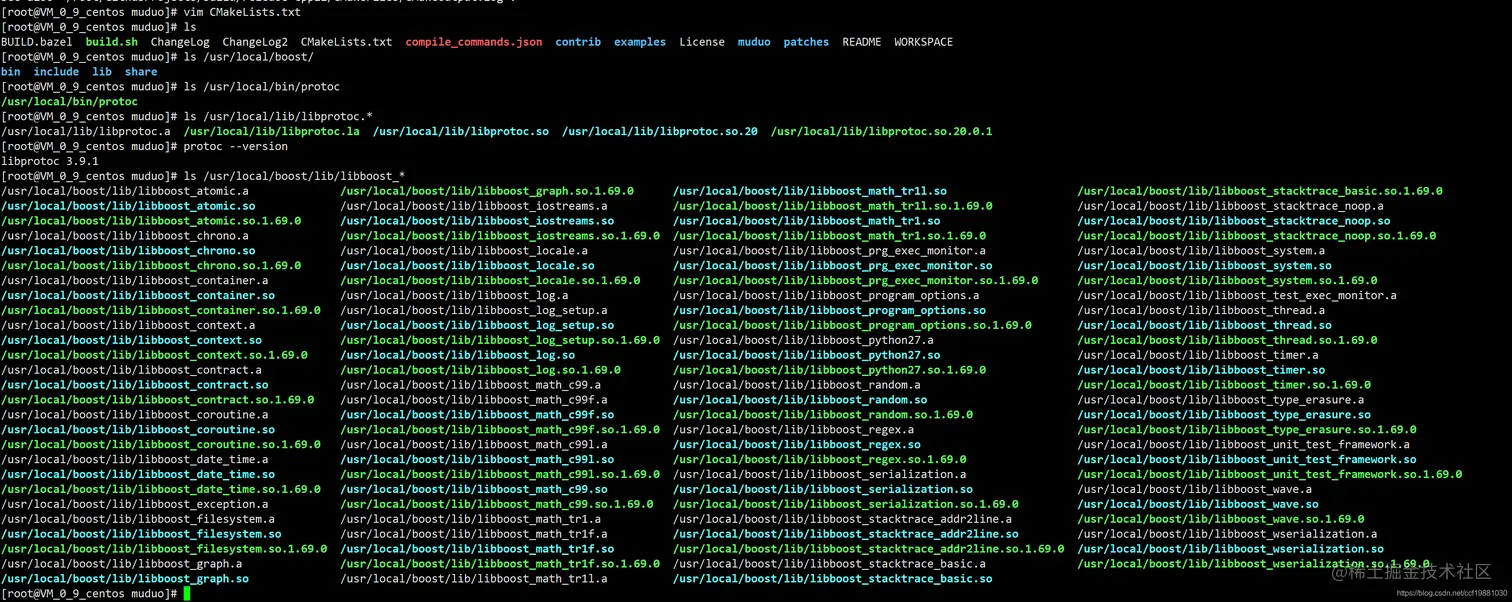Click /usr/local/lib/libprotoc.la
The width and height of the screenshot is (1512, 602).
point(272,131)
